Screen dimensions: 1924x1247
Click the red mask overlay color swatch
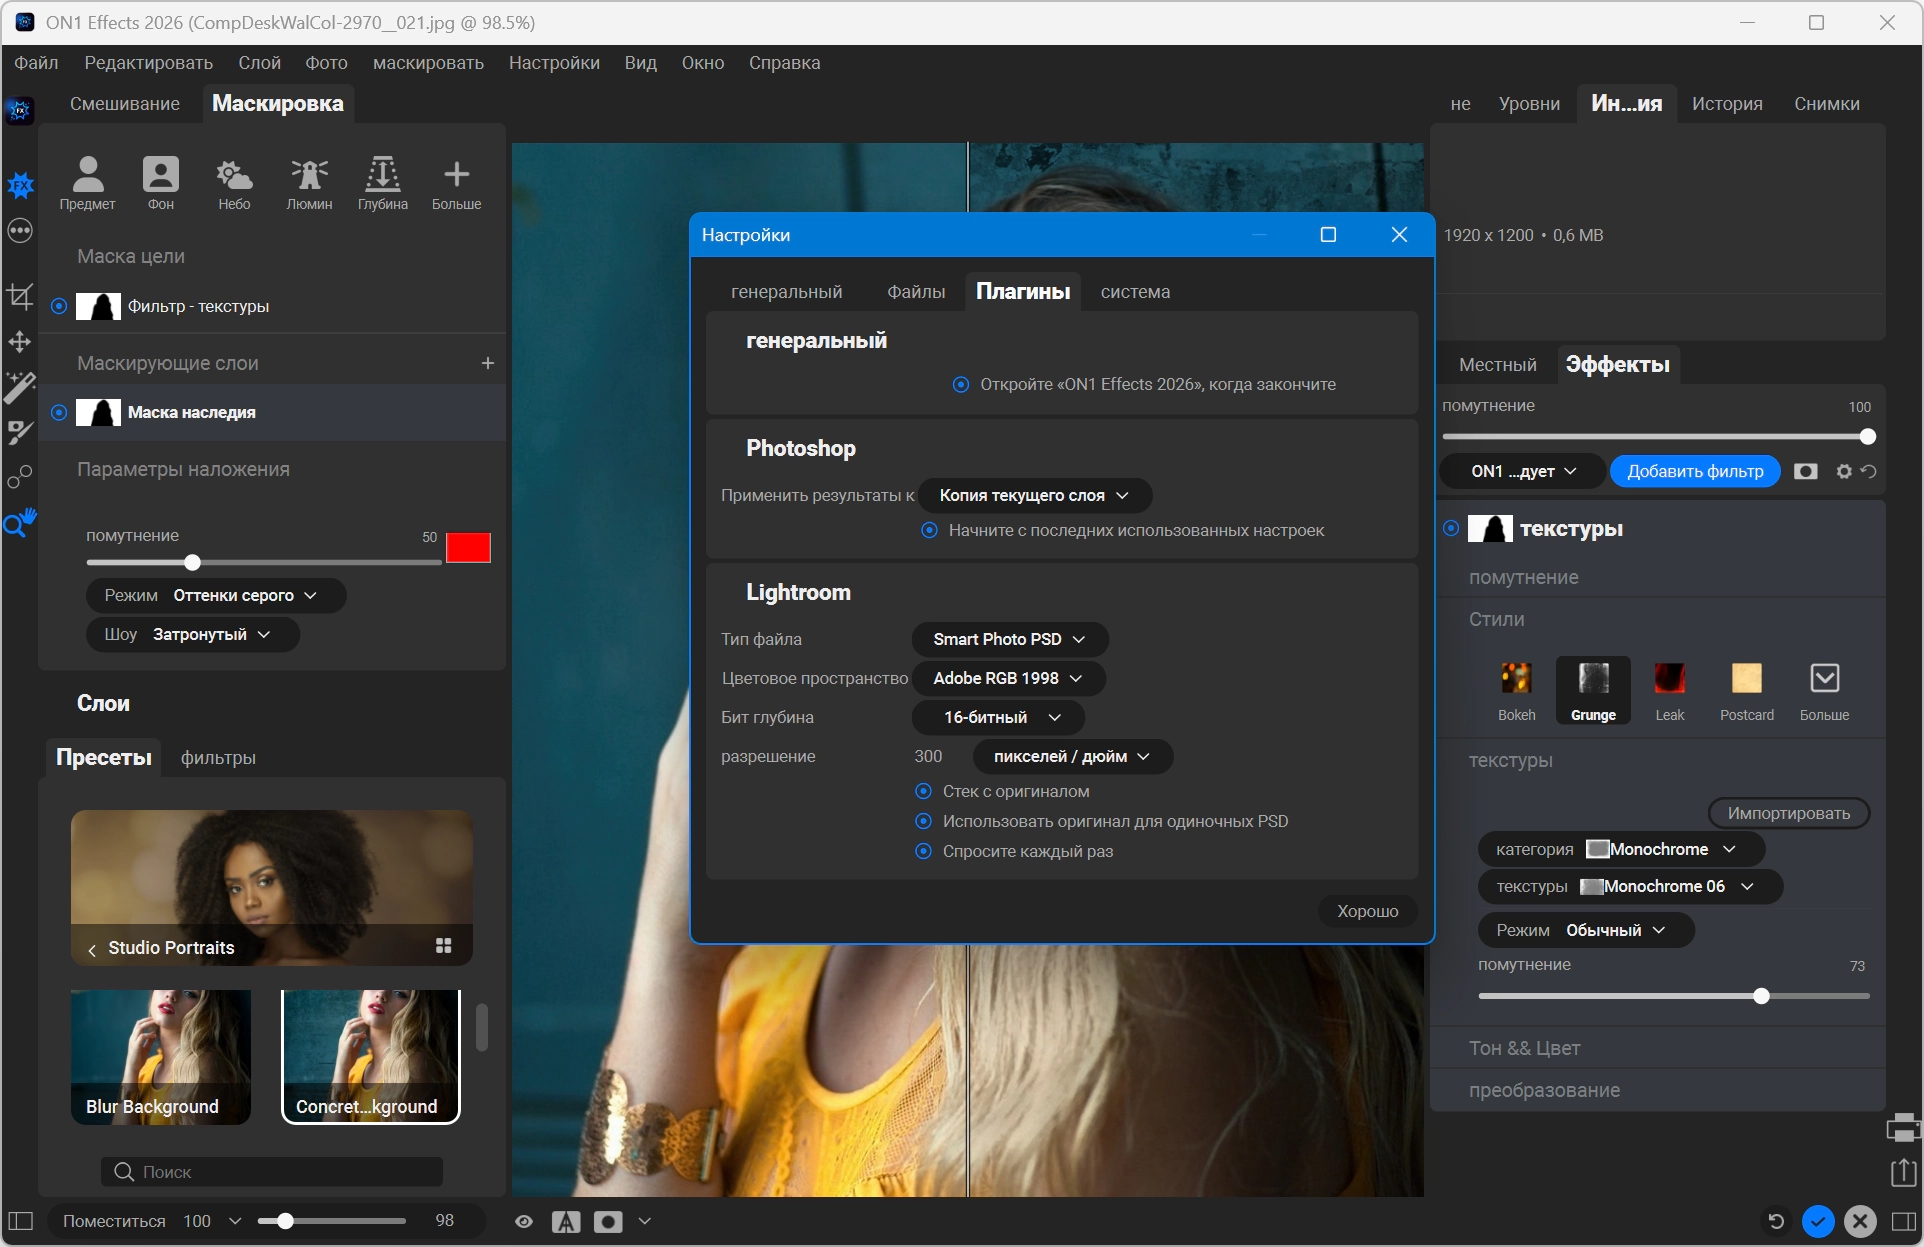(468, 548)
